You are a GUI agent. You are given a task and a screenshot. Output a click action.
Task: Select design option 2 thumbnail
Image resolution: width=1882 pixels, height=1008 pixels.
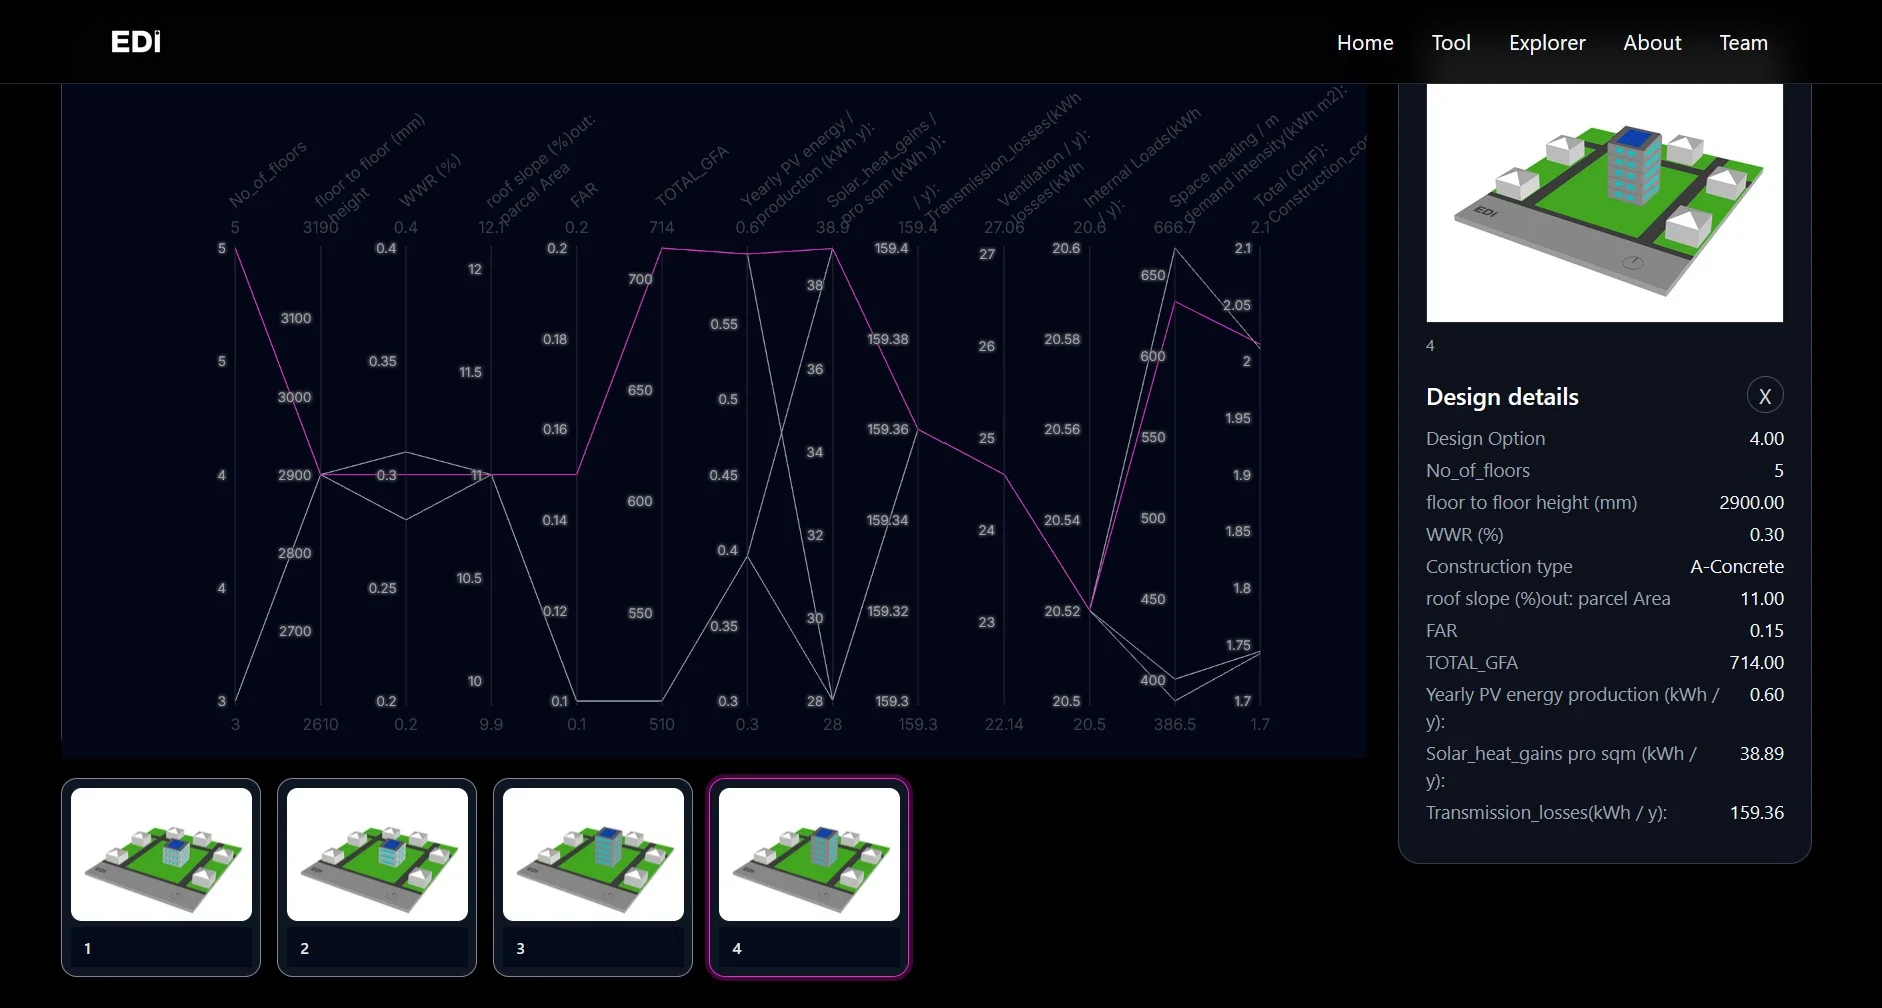pos(377,854)
